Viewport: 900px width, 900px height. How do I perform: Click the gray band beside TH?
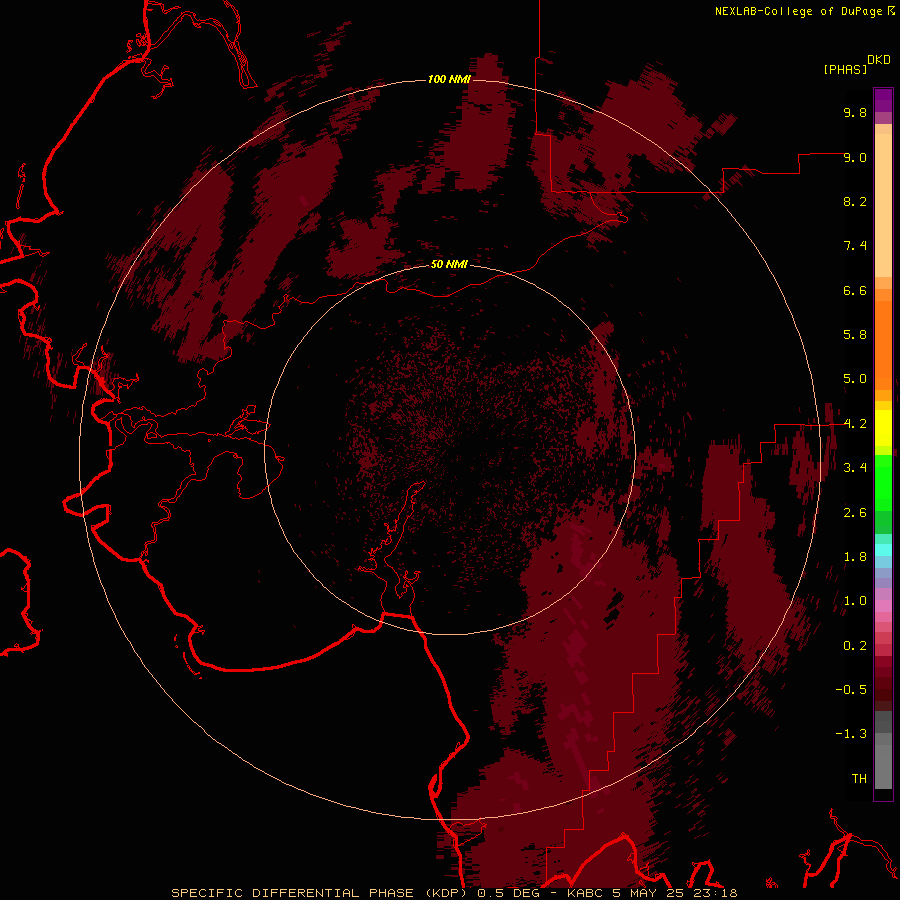click(x=883, y=766)
